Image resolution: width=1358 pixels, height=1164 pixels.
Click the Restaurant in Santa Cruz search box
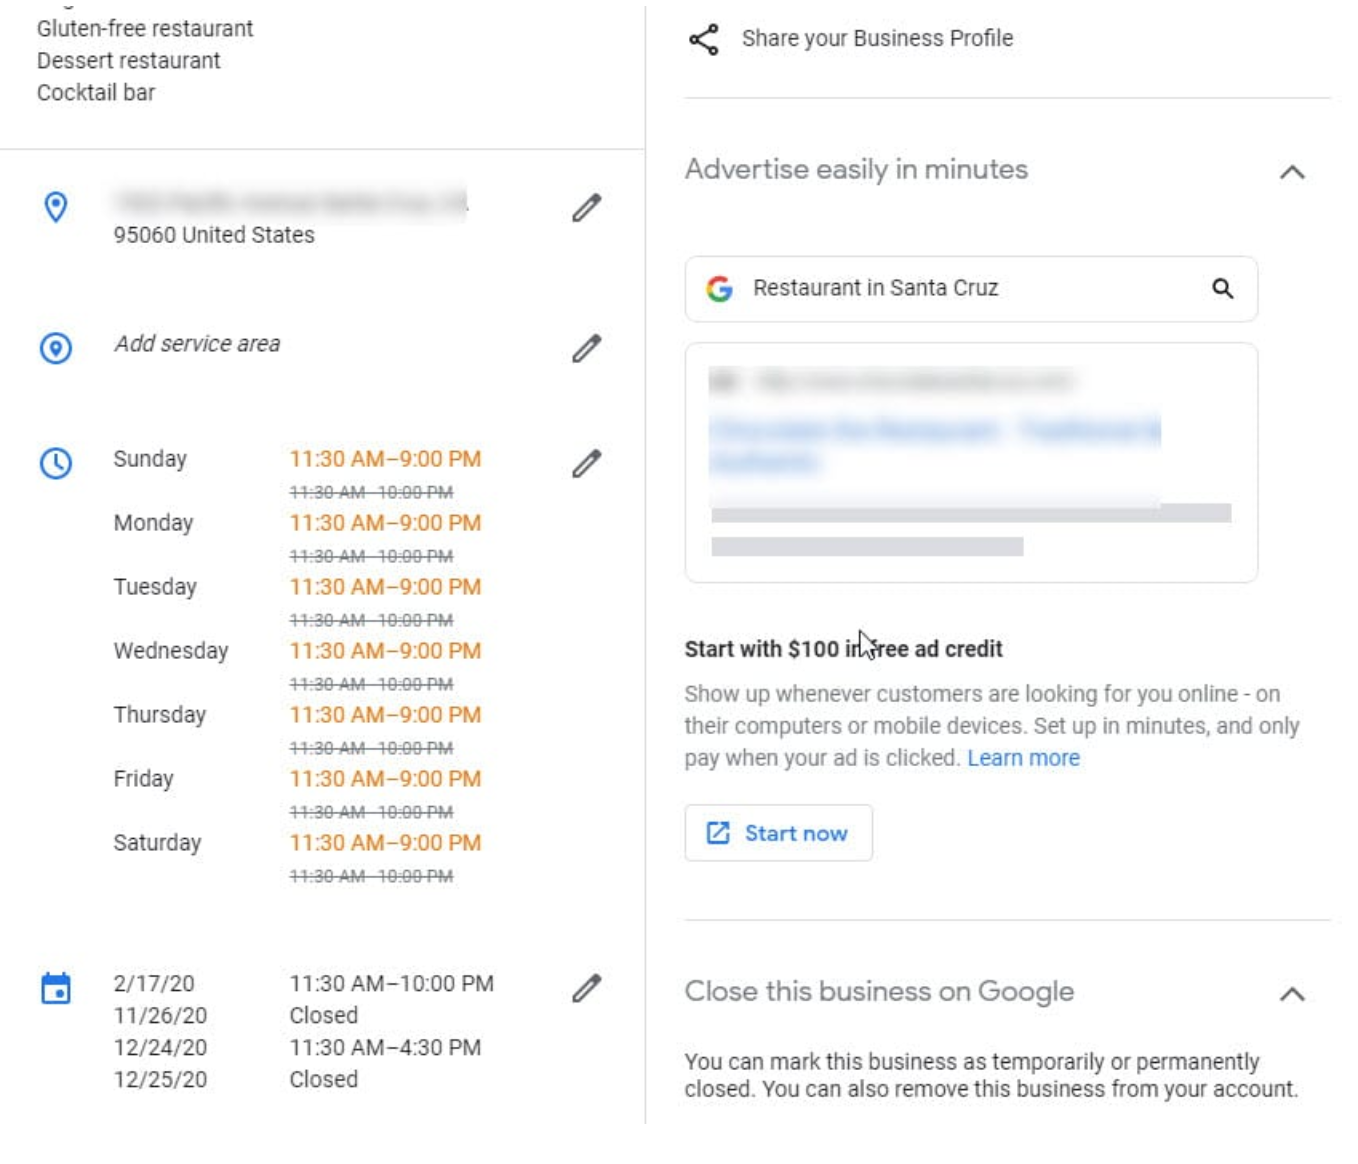(x=960, y=289)
